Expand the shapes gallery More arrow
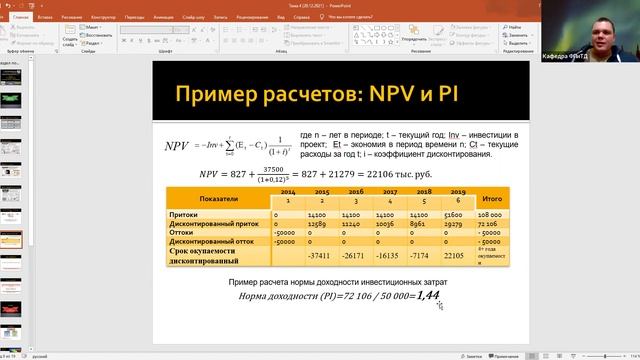Screen dimensions: 640x360 397,42
